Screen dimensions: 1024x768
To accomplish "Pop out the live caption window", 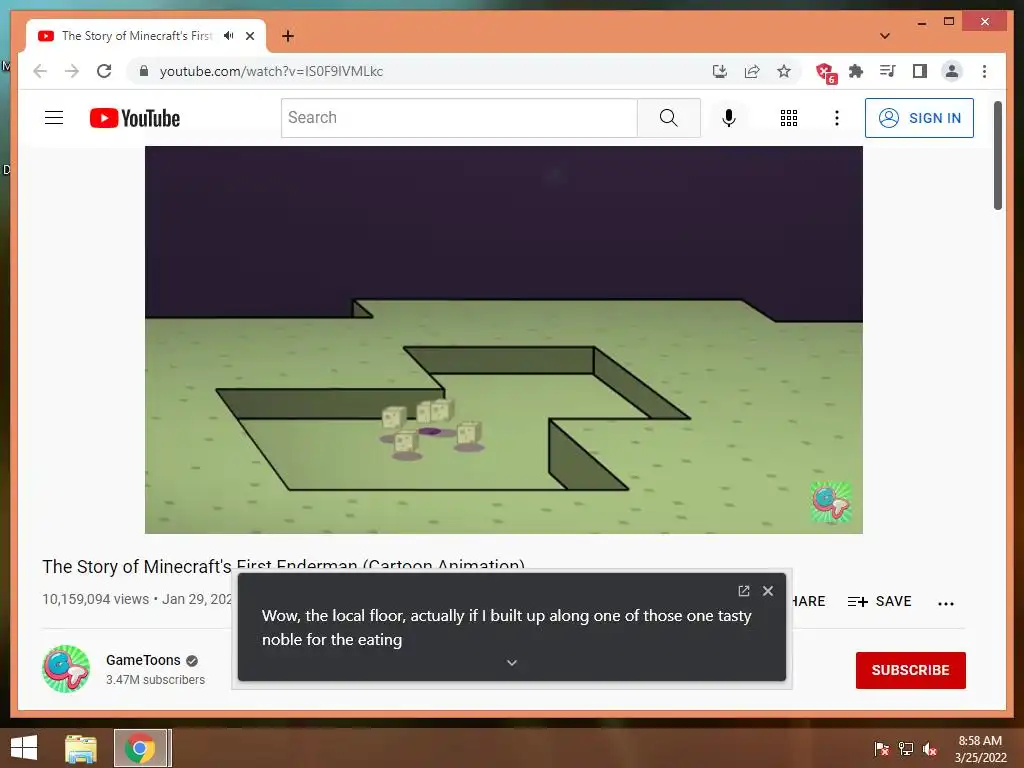I will (744, 591).
